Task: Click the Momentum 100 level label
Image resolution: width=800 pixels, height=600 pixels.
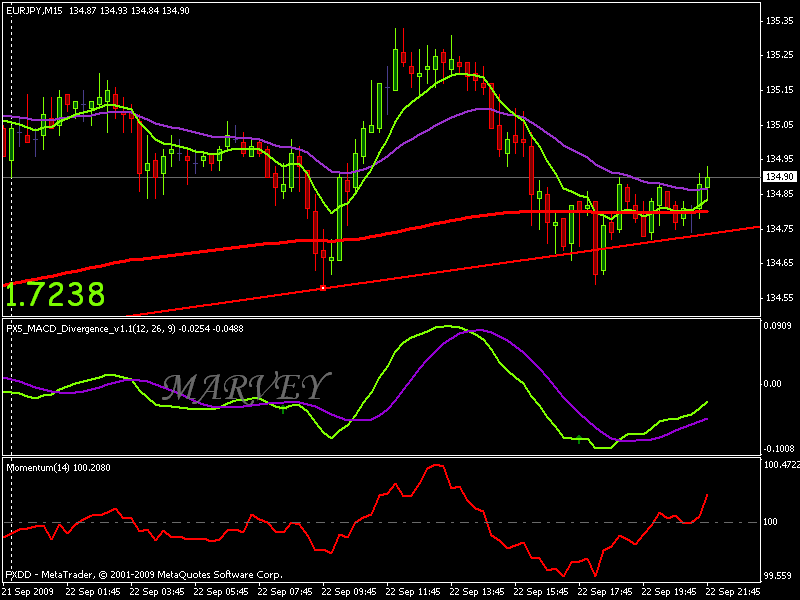Action: coord(770,522)
